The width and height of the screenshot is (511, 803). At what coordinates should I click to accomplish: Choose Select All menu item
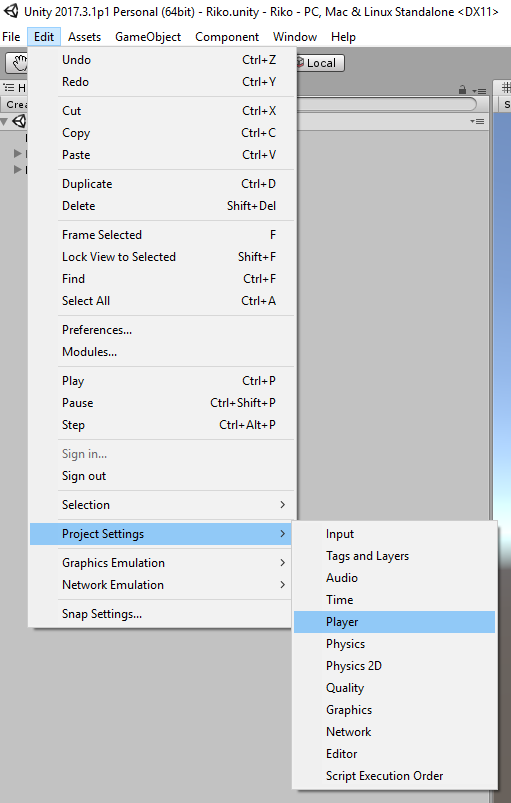(162, 301)
